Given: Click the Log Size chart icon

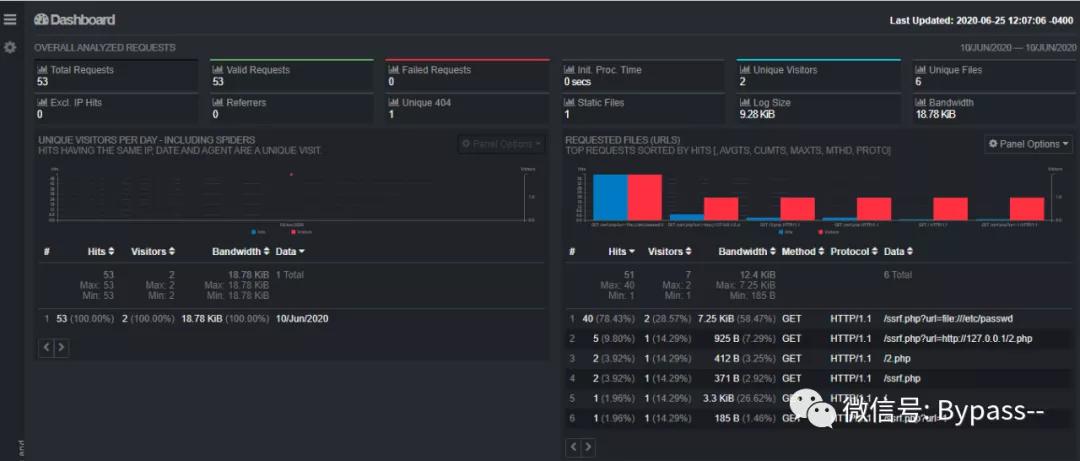Looking at the screenshot, I should point(745,103).
